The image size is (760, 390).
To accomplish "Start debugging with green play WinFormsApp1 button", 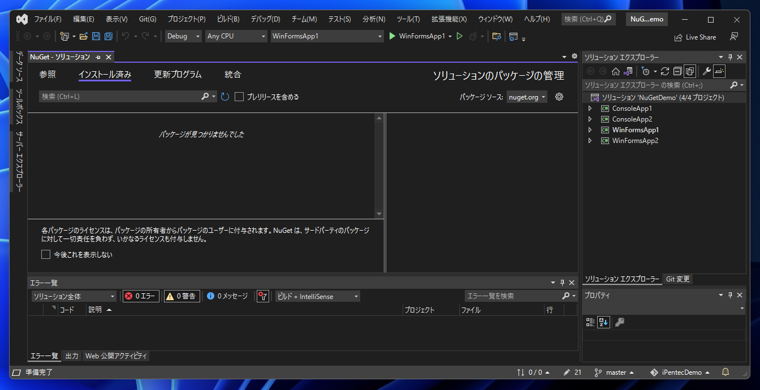I will click(x=417, y=36).
